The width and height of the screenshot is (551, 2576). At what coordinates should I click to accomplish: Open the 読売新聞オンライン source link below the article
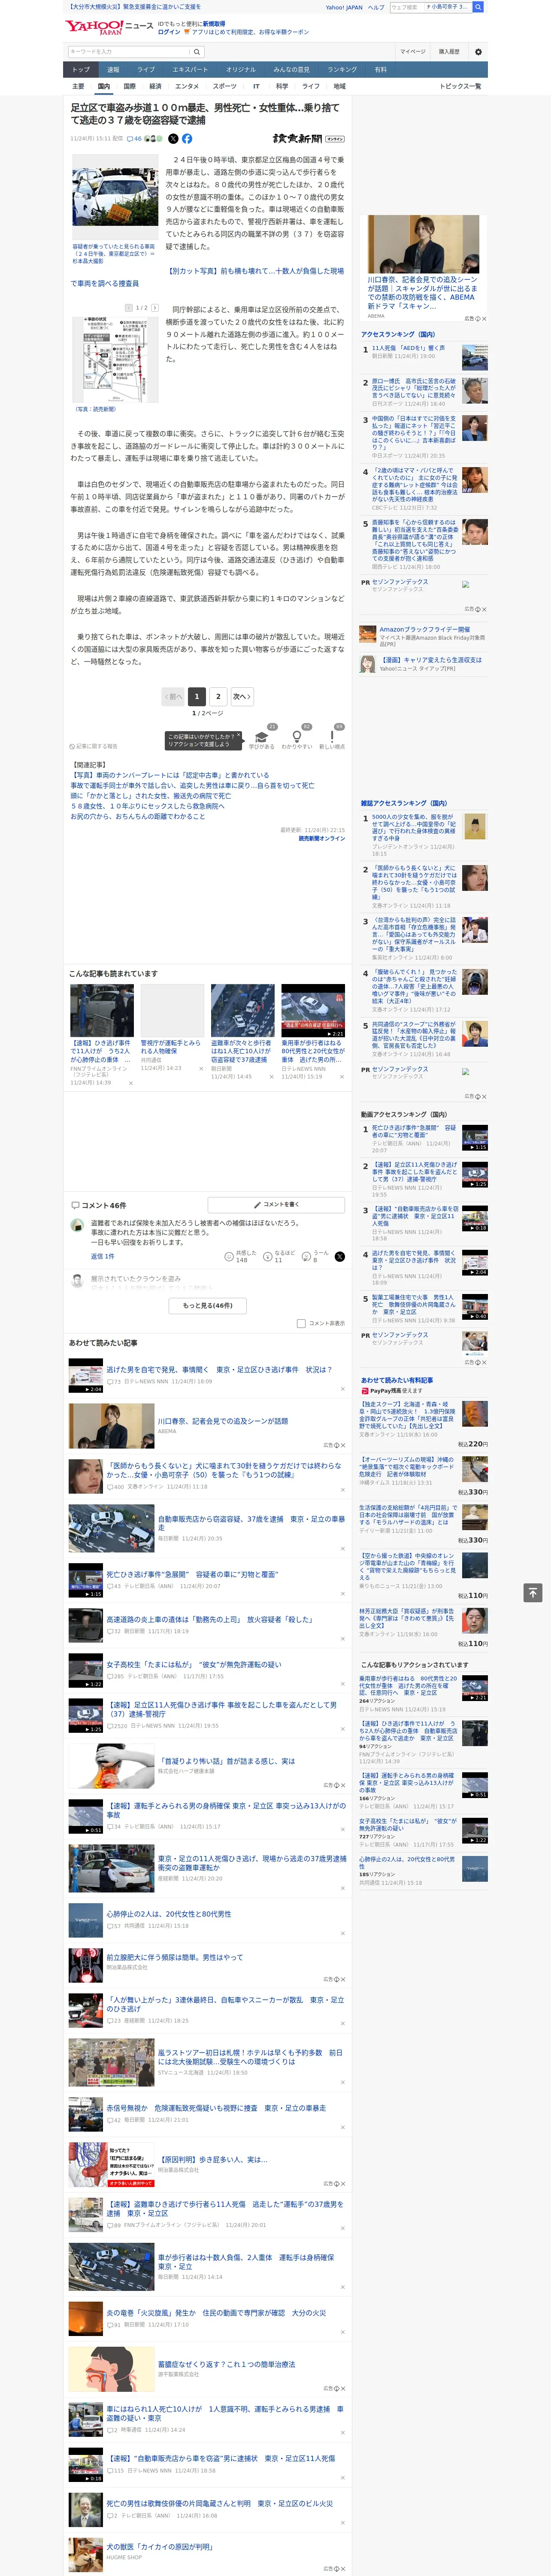pos(321,838)
